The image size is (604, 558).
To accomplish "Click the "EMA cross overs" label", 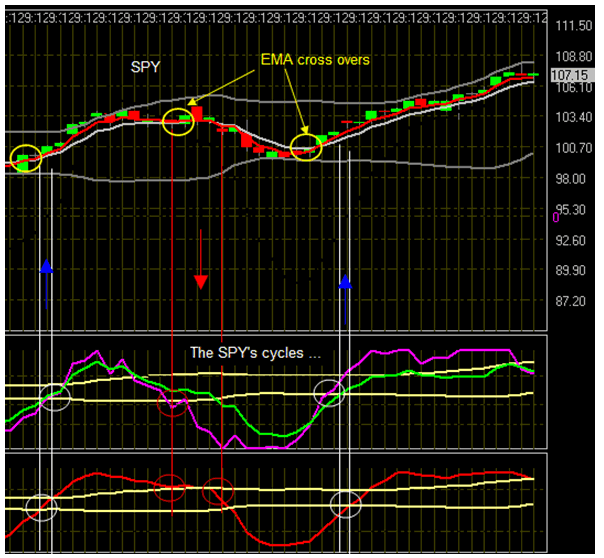I will tap(315, 60).
